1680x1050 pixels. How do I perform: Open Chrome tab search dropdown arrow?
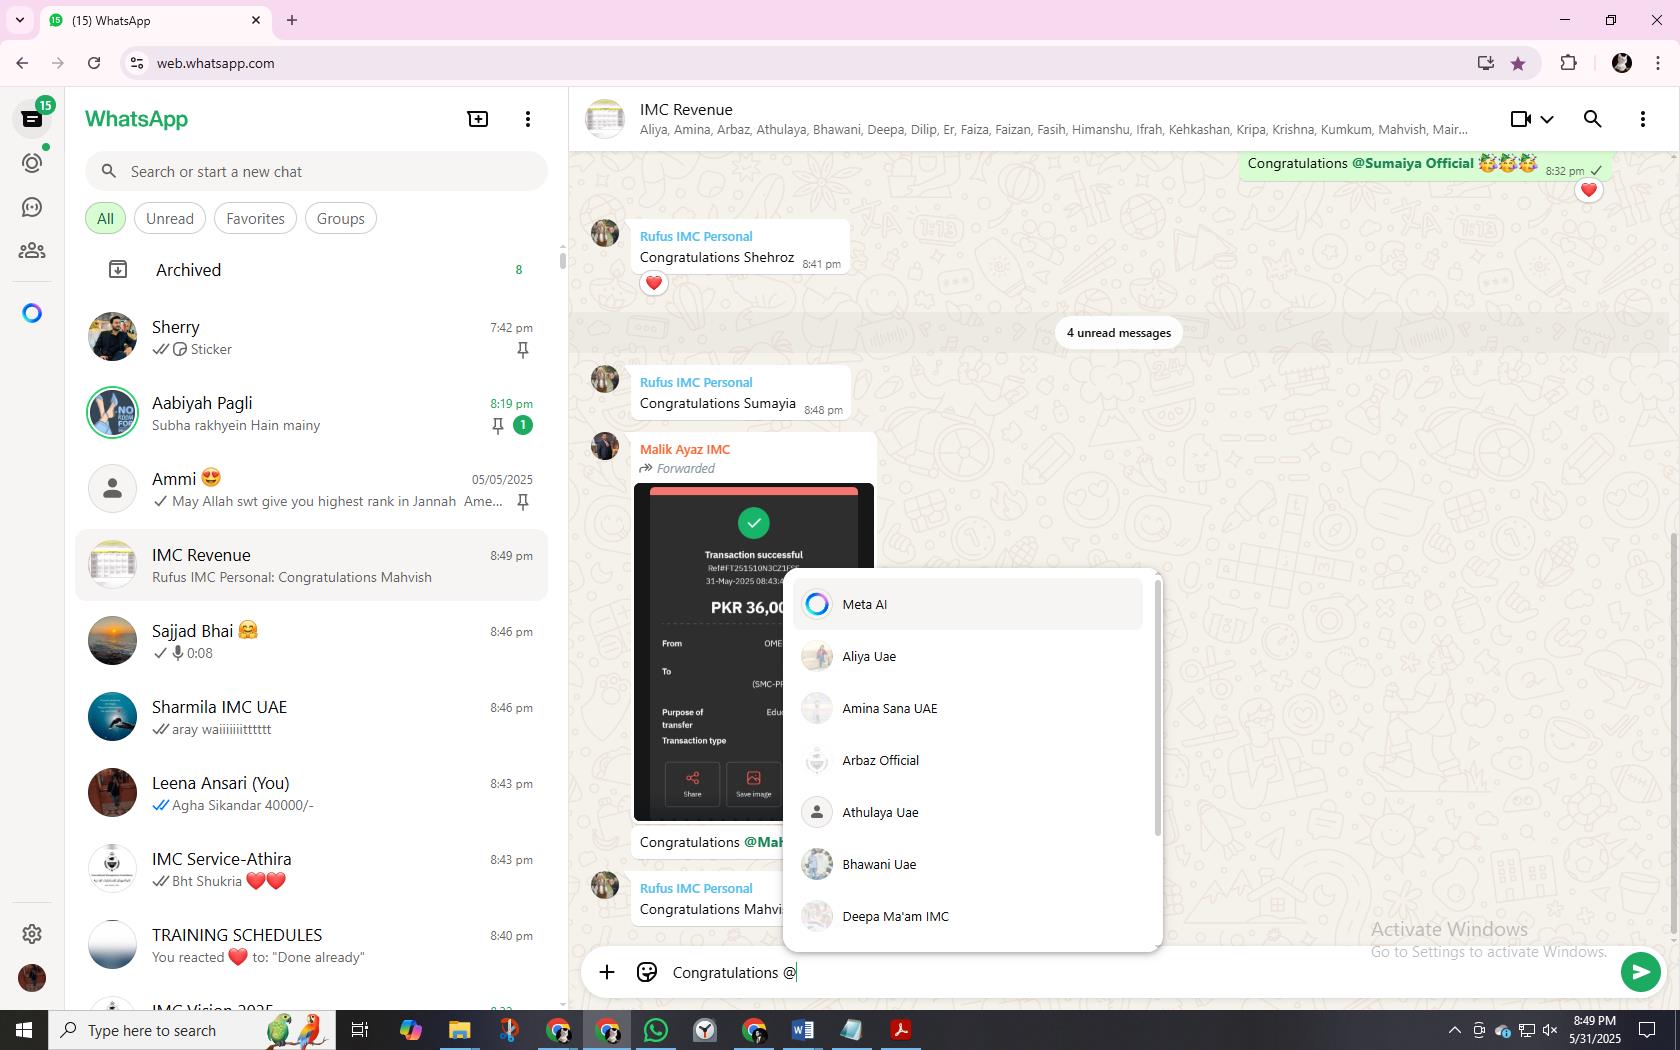point(20,20)
